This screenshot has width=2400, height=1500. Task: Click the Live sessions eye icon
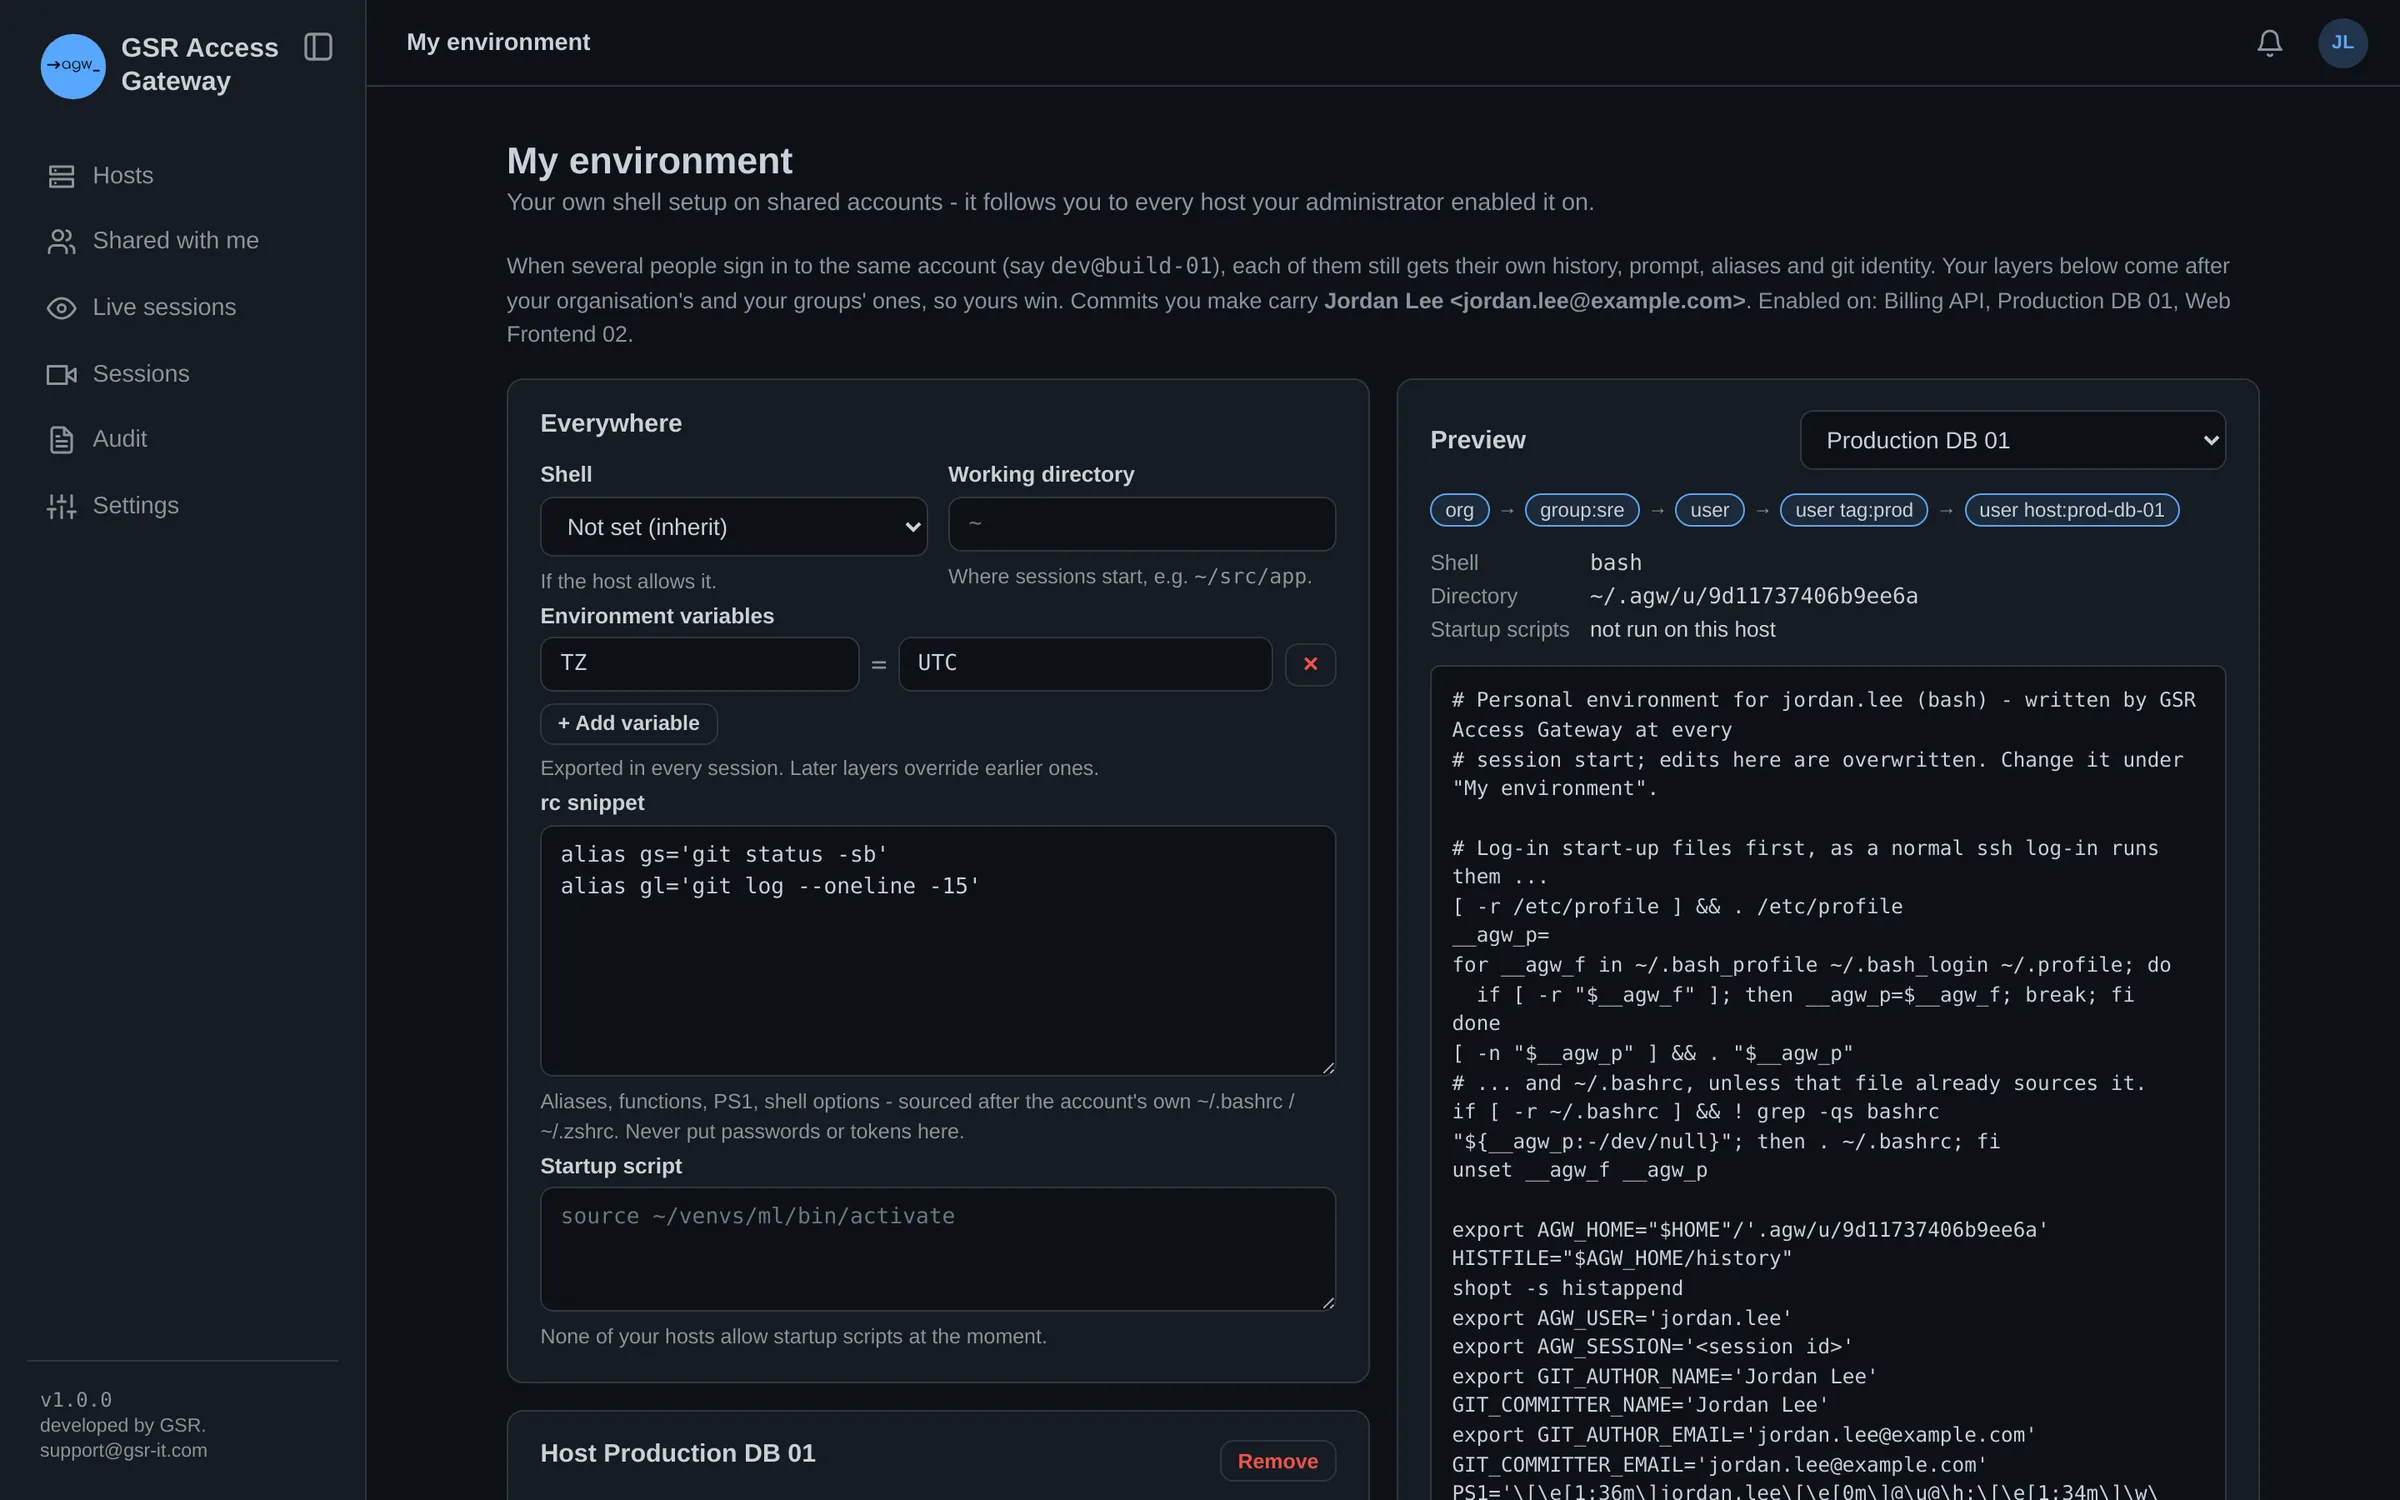(61, 308)
